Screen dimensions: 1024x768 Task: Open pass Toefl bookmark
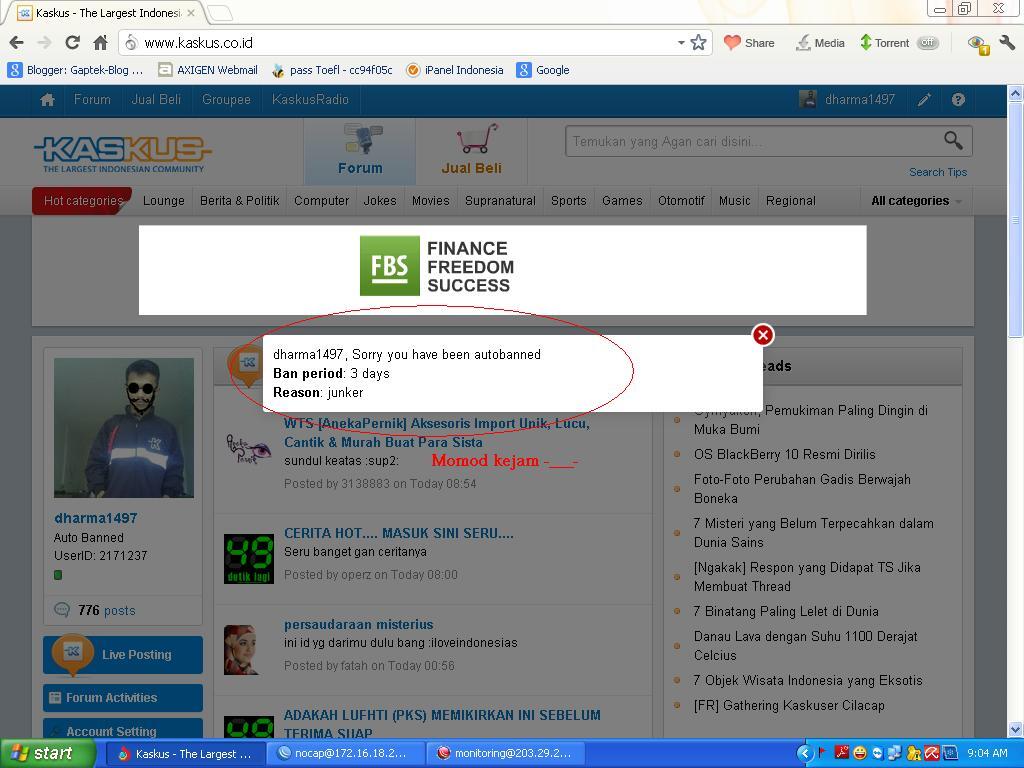point(332,70)
